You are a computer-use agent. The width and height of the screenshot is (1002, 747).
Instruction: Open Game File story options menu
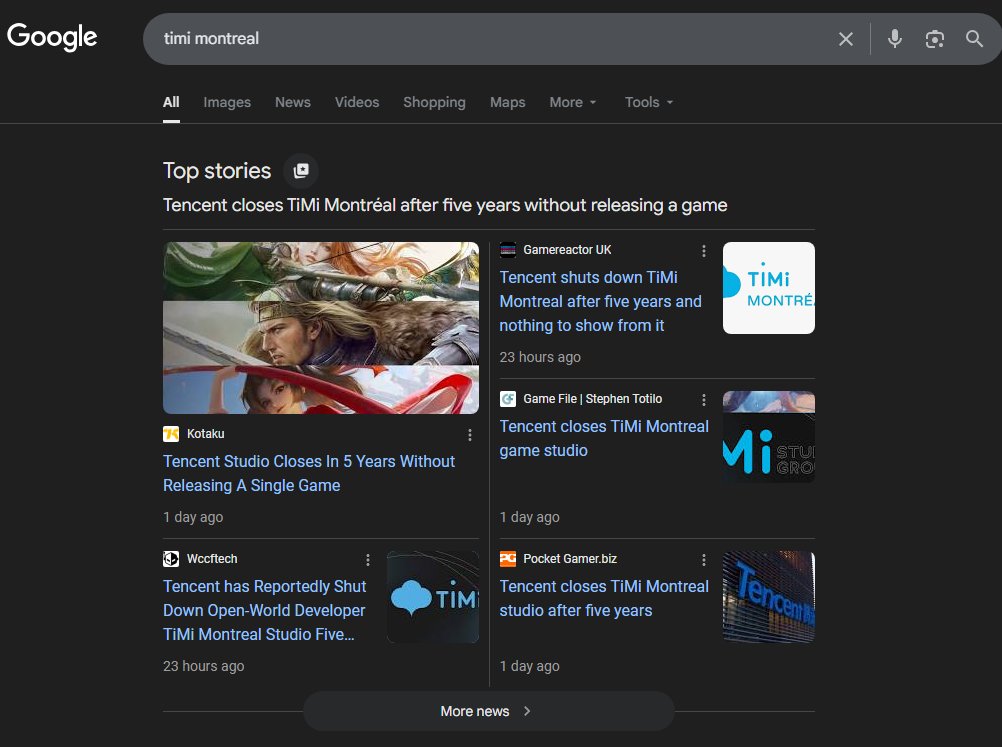tap(704, 400)
